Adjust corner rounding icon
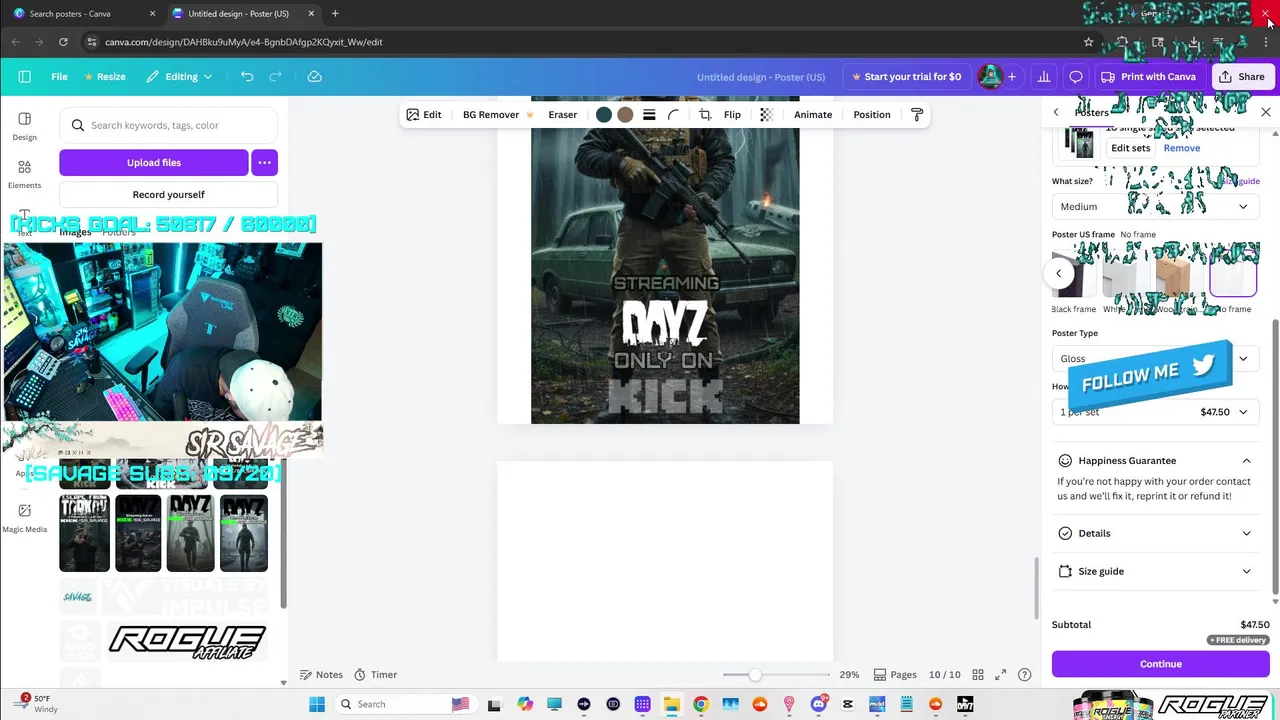 (x=674, y=115)
